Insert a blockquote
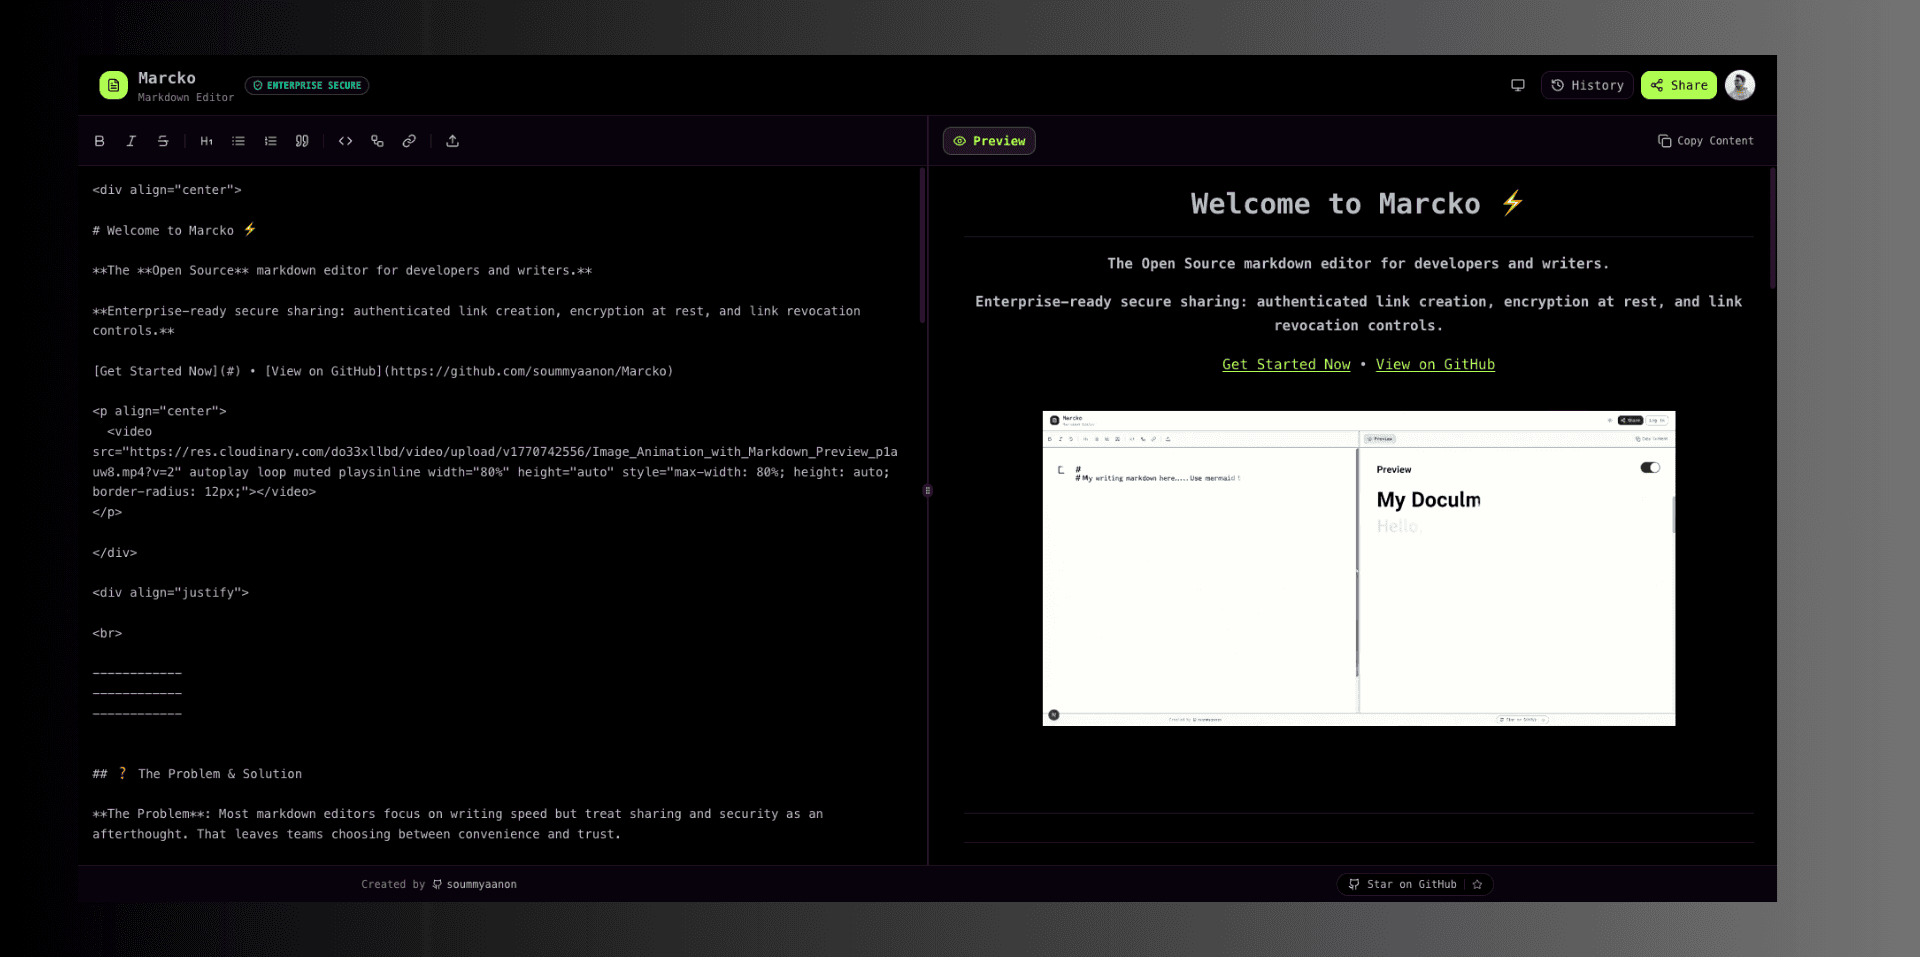This screenshot has height=957, width=1920. point(302,141)
